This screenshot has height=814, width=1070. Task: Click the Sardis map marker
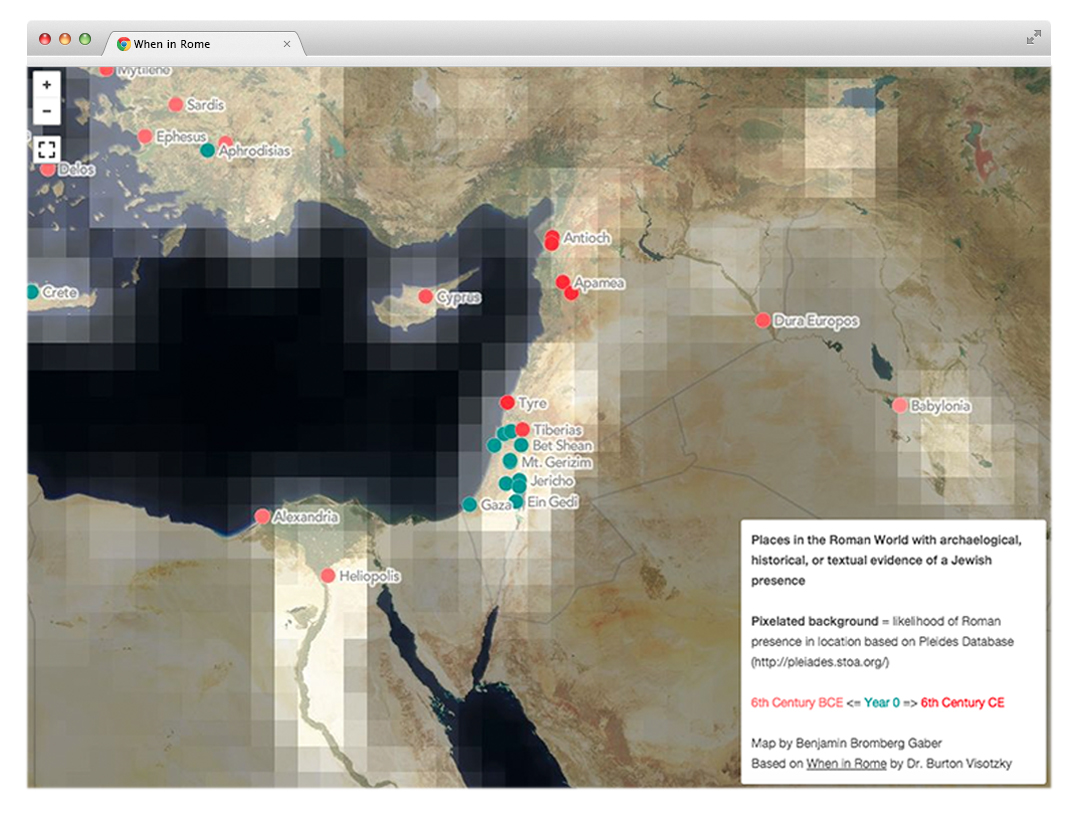(175, 104)
